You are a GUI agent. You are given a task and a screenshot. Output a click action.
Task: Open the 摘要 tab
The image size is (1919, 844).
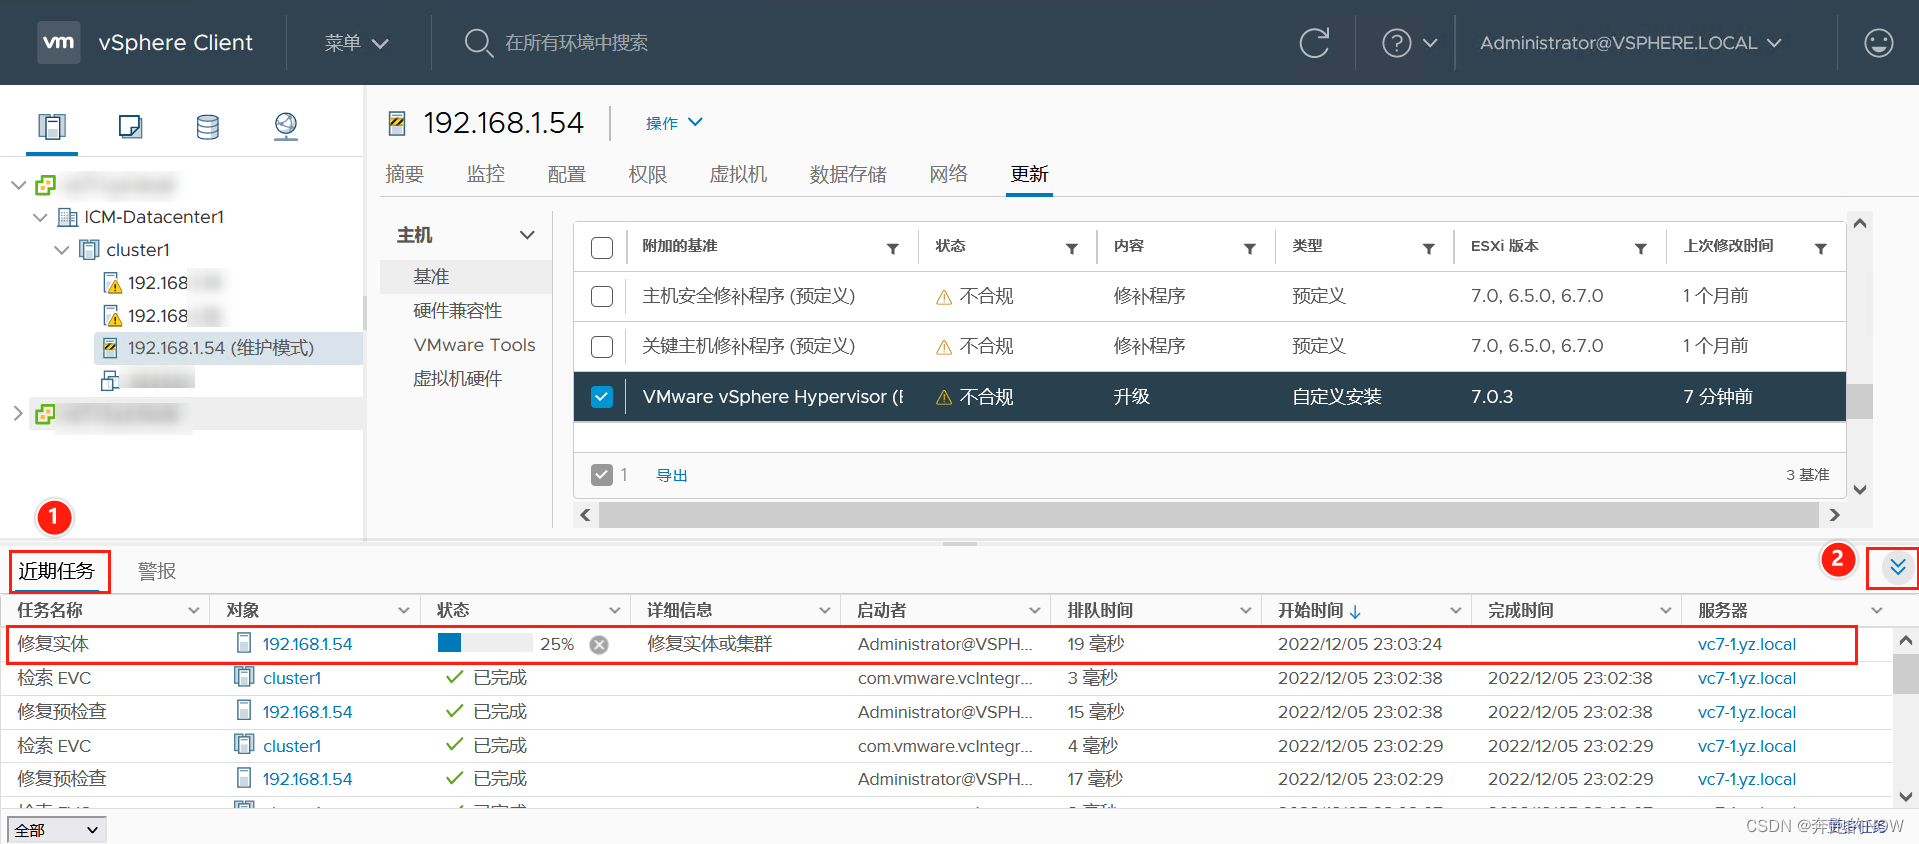(405, 174)
